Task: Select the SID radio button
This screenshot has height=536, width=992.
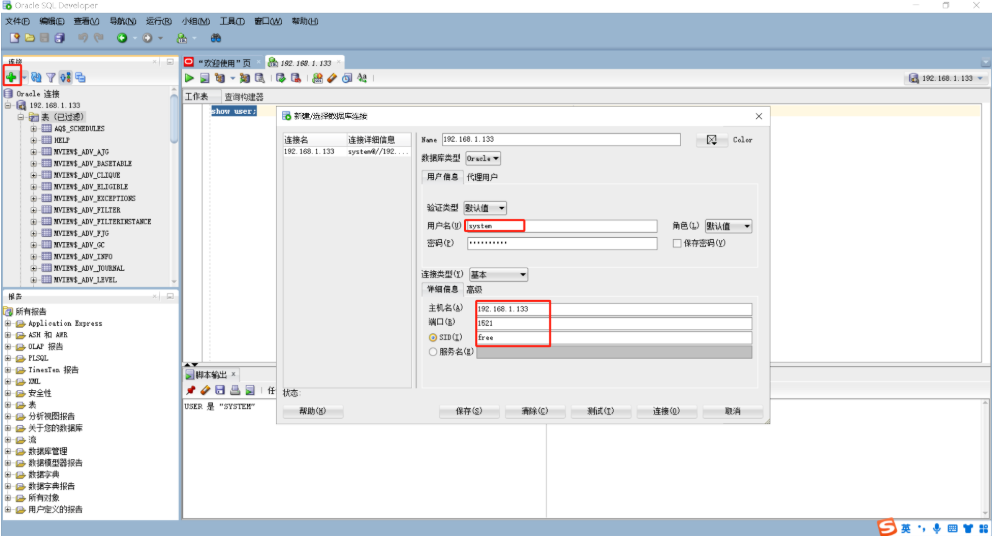Action: coord(433,337)
